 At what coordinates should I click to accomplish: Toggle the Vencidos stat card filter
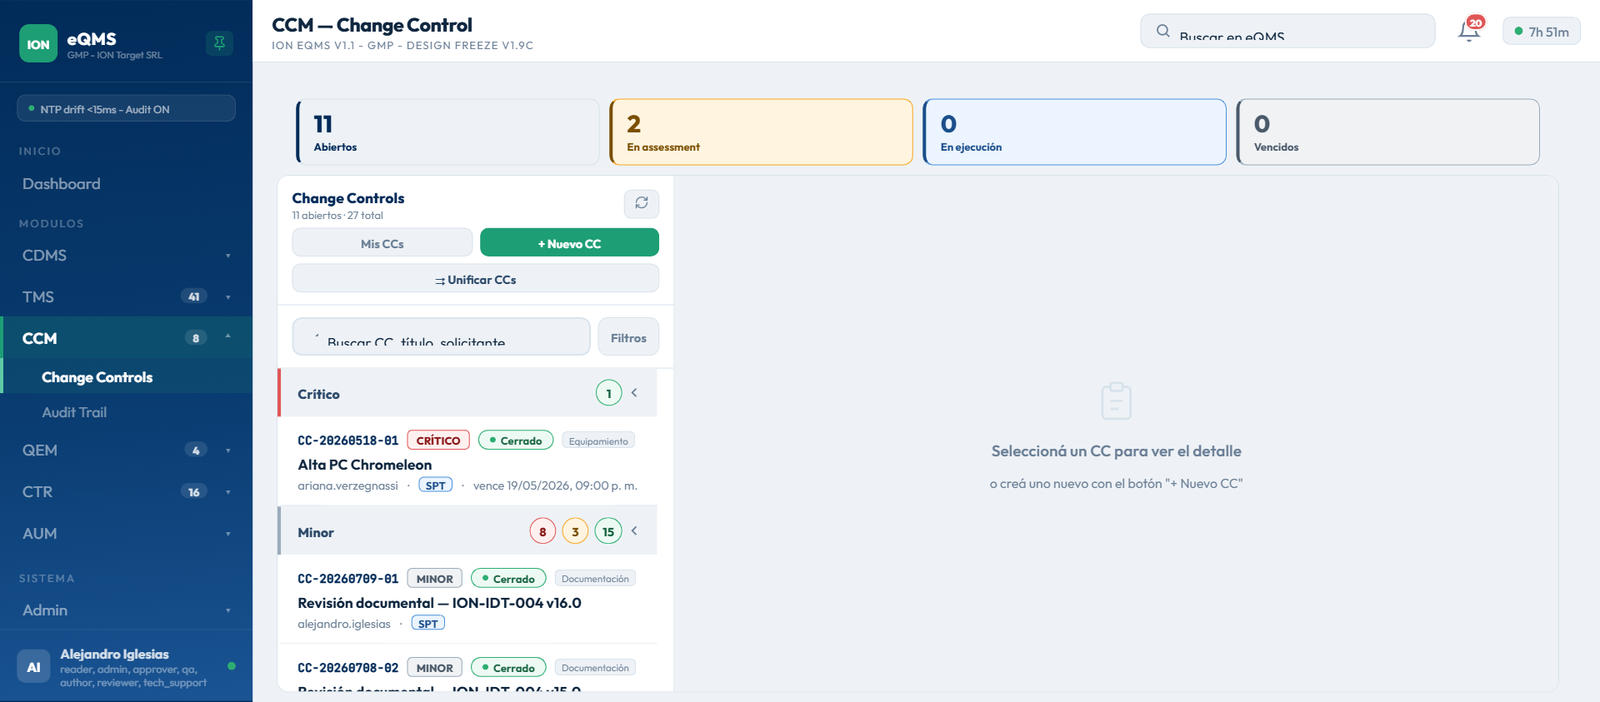[x=1388, y=132]
